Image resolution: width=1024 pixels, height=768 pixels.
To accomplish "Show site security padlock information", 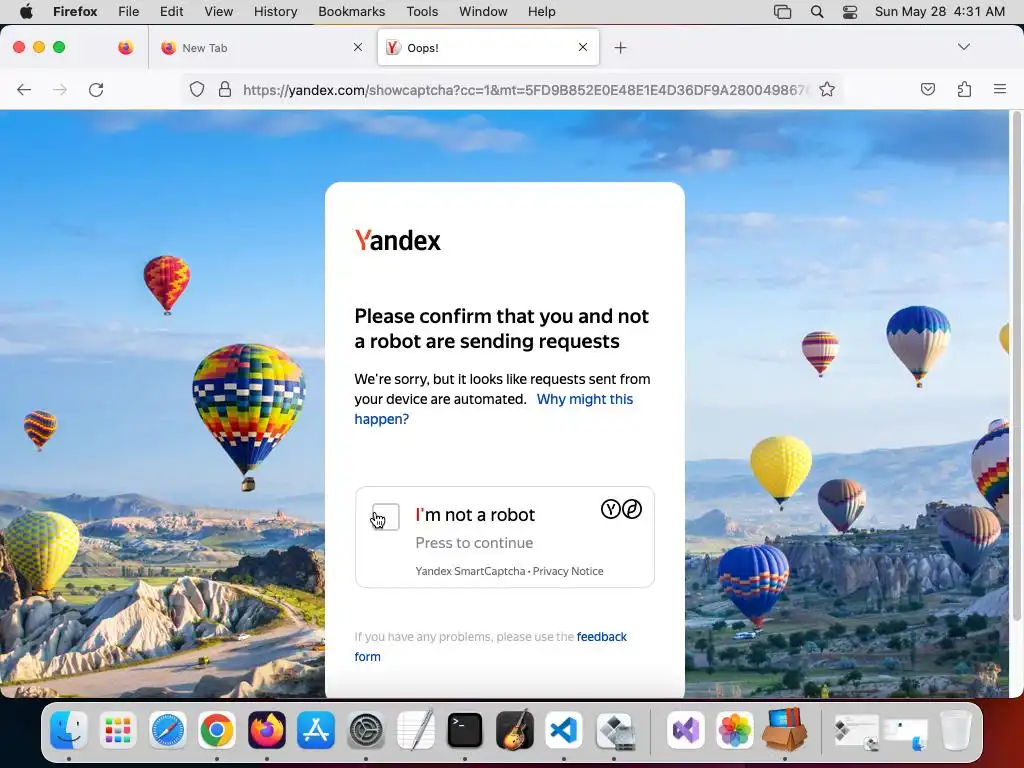I will click(225, 89).
